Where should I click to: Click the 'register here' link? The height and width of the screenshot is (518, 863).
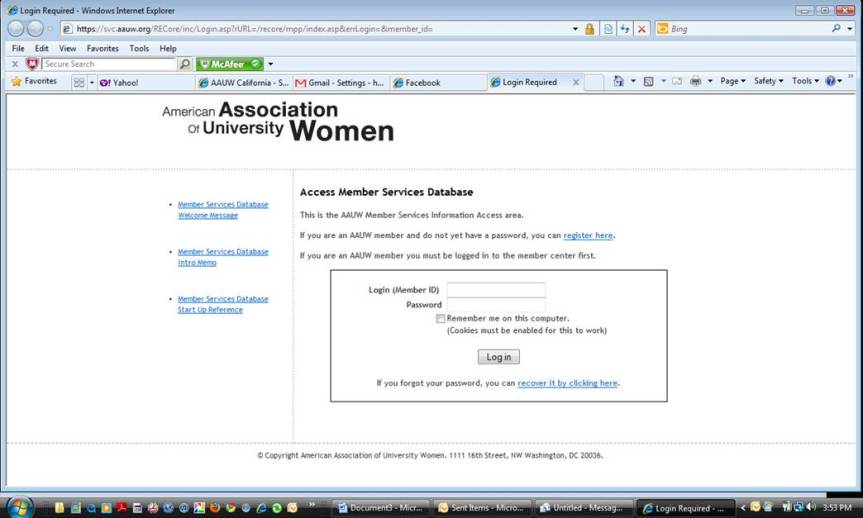[x=588, y=236]
